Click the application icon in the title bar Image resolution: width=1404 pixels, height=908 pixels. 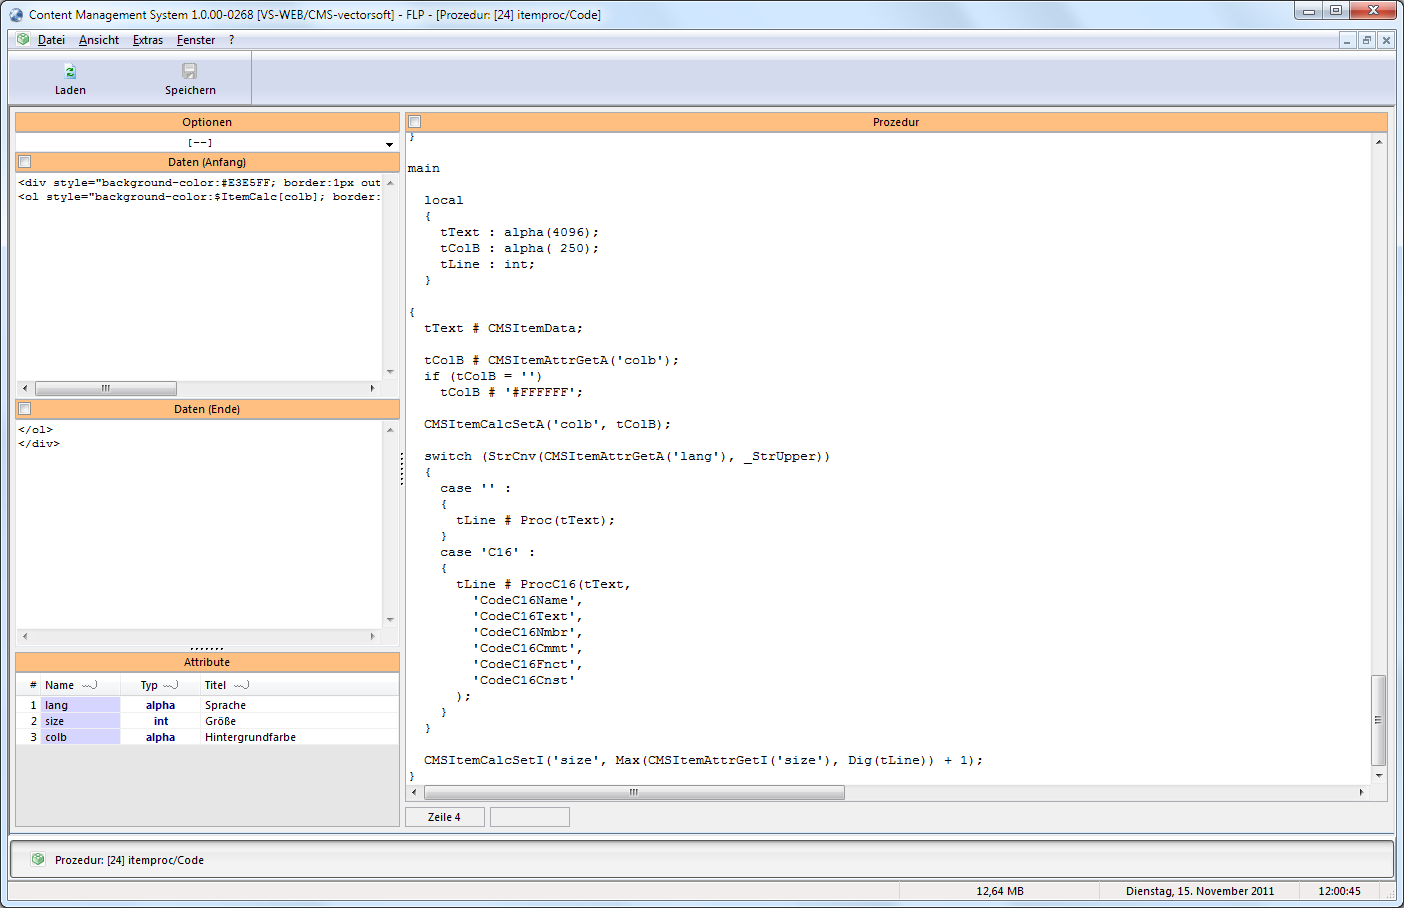[x=16, y=15]
